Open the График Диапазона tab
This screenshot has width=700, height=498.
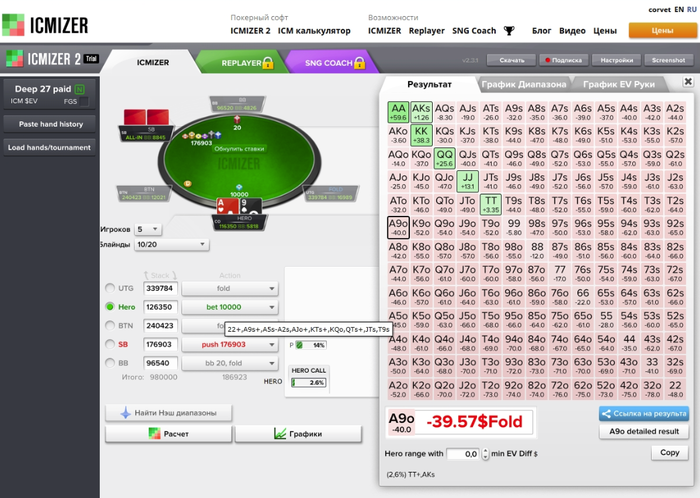[x=524, y=84]
